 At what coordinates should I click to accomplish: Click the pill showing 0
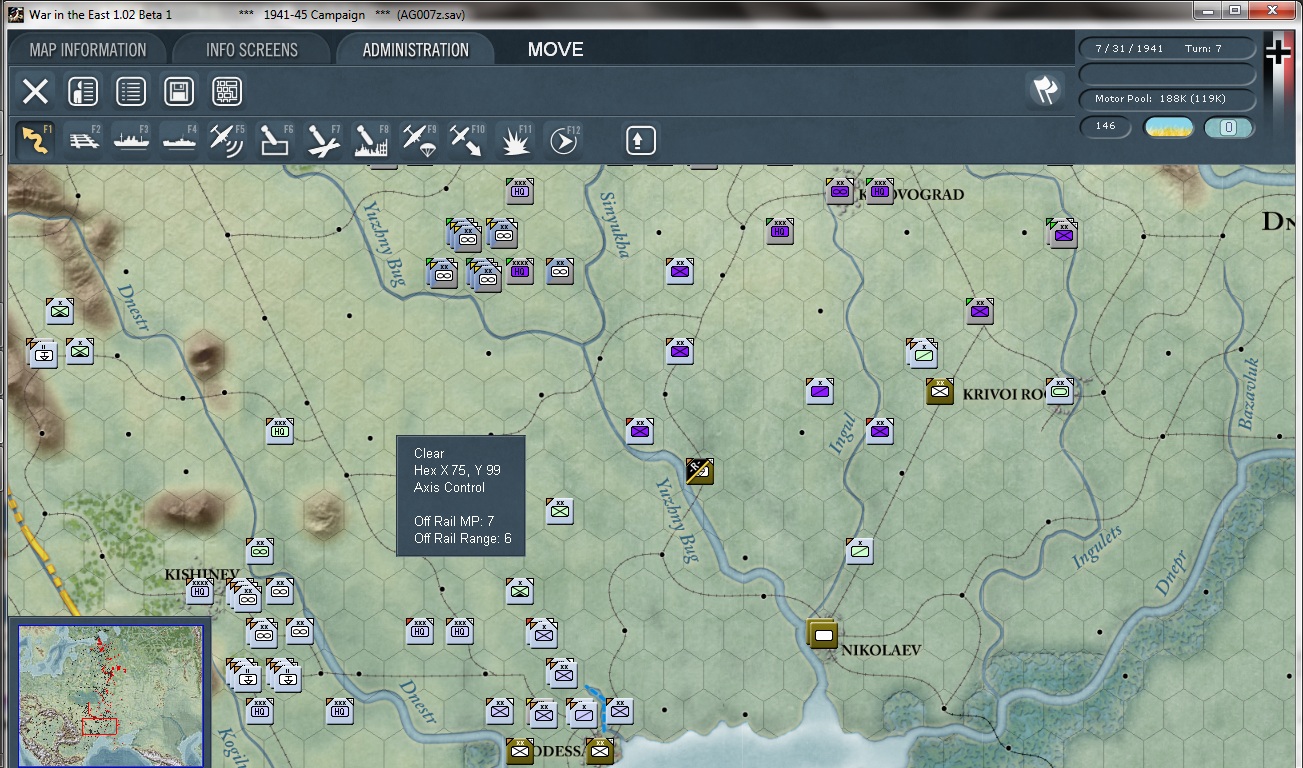pyautogui.click(x=1229, y=127)
